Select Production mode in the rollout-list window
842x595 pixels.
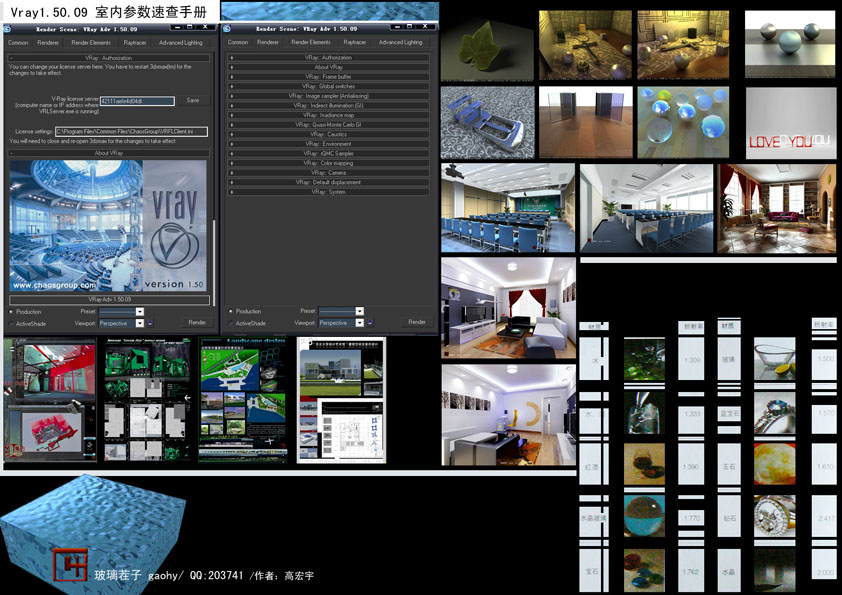[231, 311]
